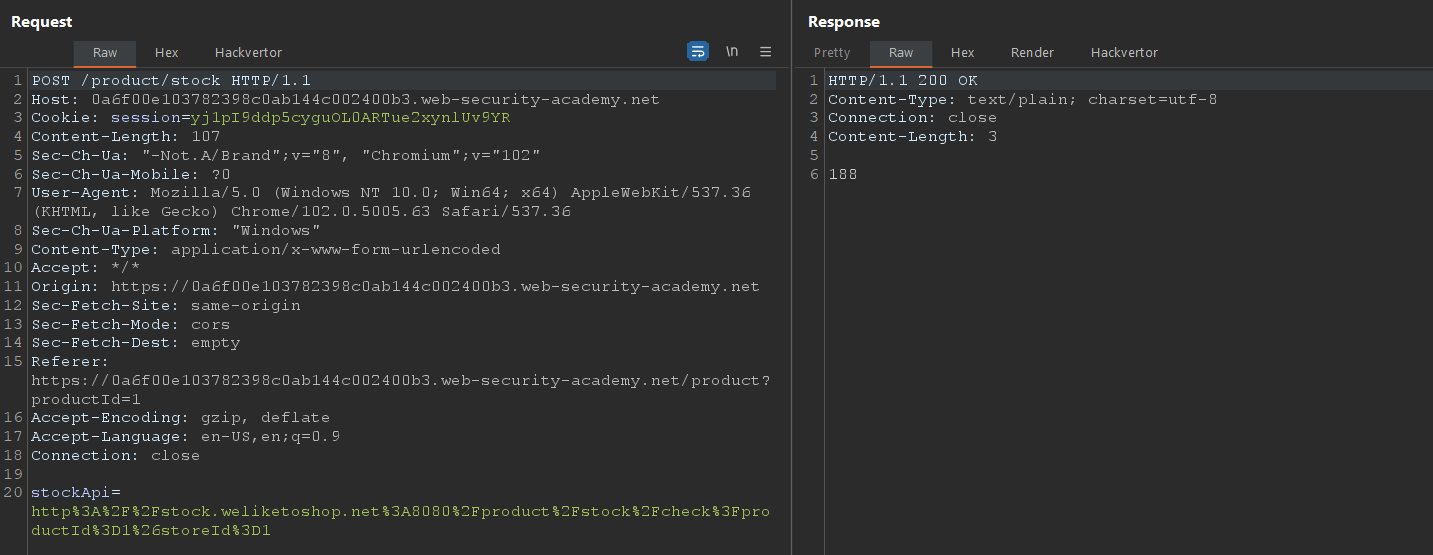Click the POST /product/stock request line
This screenshot has width=1433, height=555.
coord(171,80)
